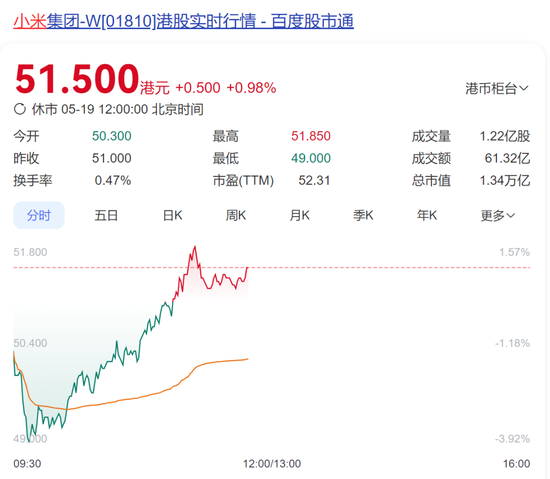Click the 最高 51.850 high value

[311, 136]
